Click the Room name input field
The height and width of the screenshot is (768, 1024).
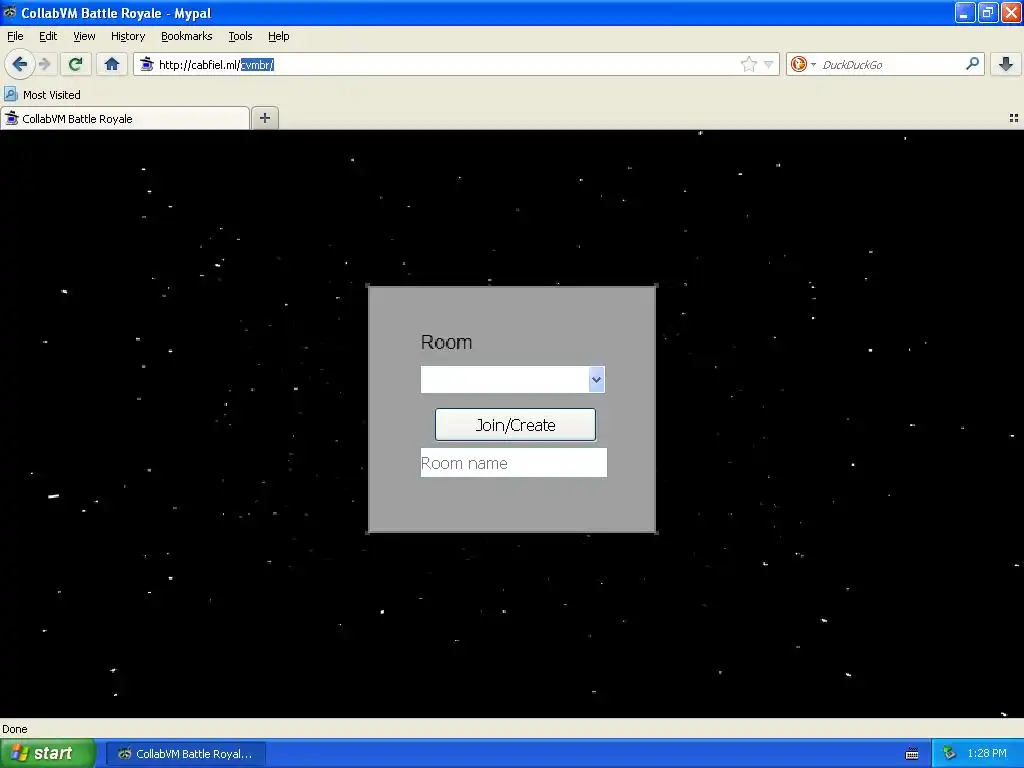pos(513,462)
